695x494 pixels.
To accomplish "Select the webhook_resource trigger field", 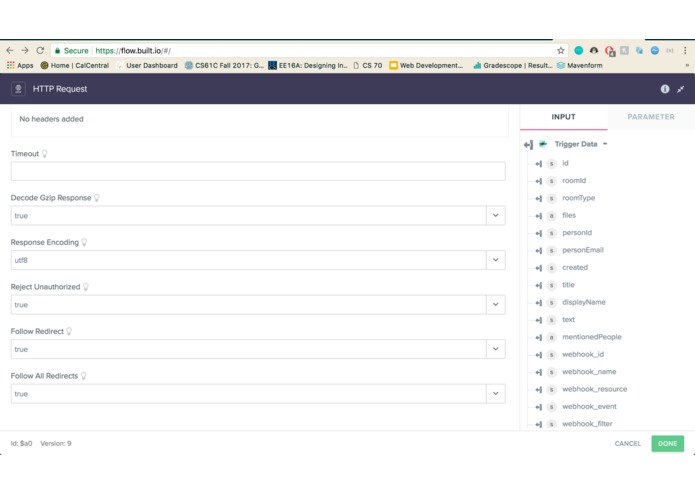I will pyautogui.click(x=594, y=389).
